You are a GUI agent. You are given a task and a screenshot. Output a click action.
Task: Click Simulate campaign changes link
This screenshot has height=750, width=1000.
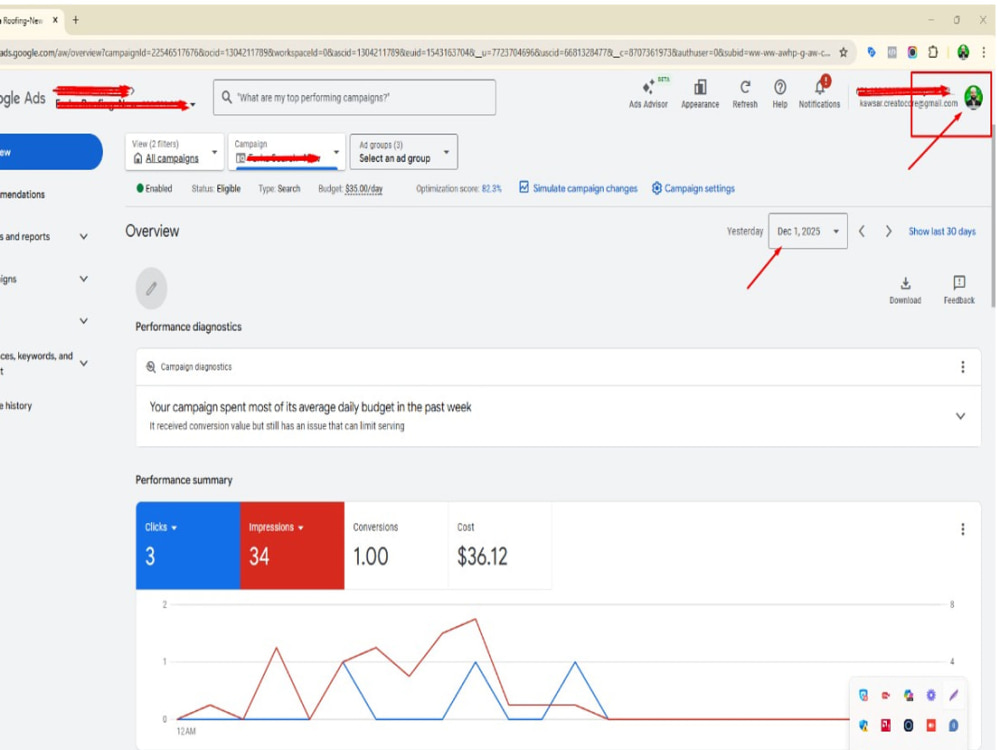[578, 188]
